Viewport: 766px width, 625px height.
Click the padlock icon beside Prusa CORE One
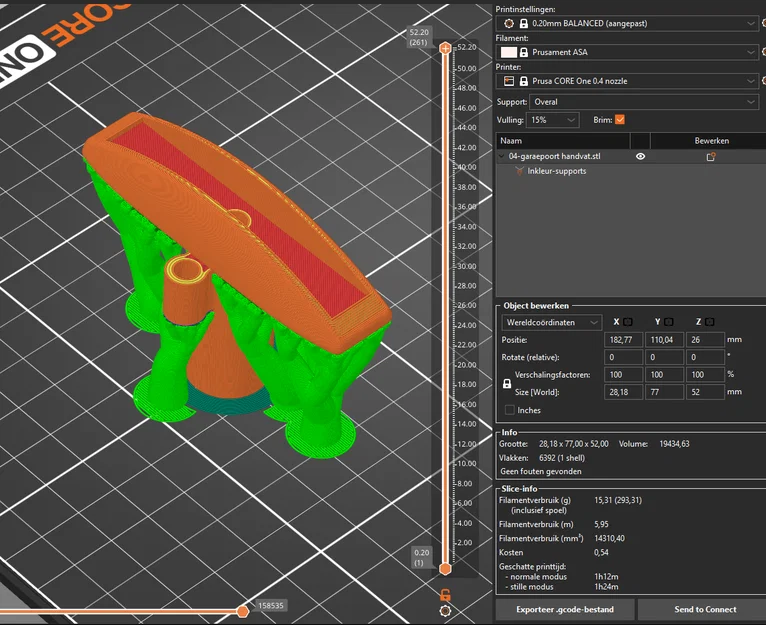(524, 81)
